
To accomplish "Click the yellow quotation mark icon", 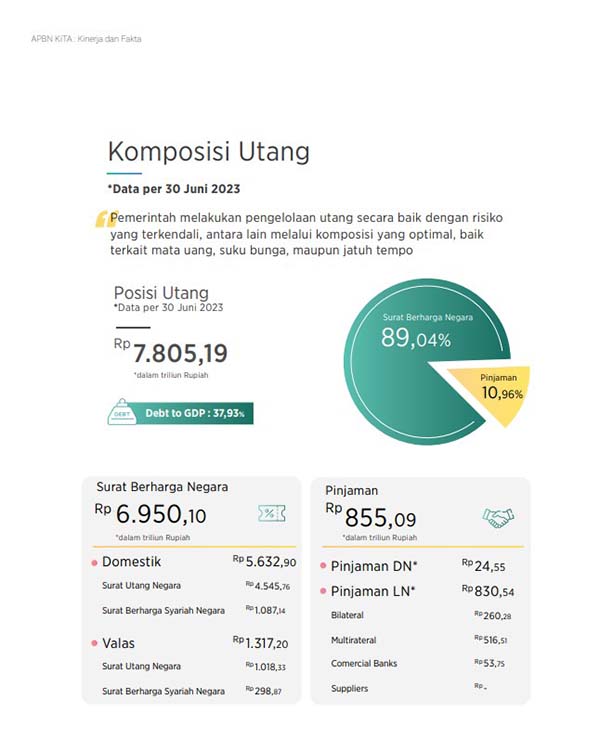I will [x=103, y=220].
